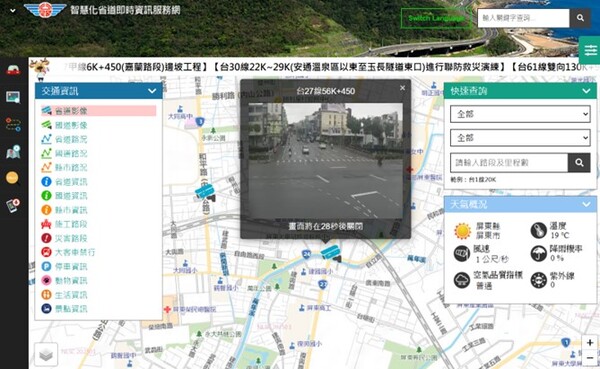Click the sun weather icon
The width and height of the screenshot is (600, 369).
tap(462, 231)
